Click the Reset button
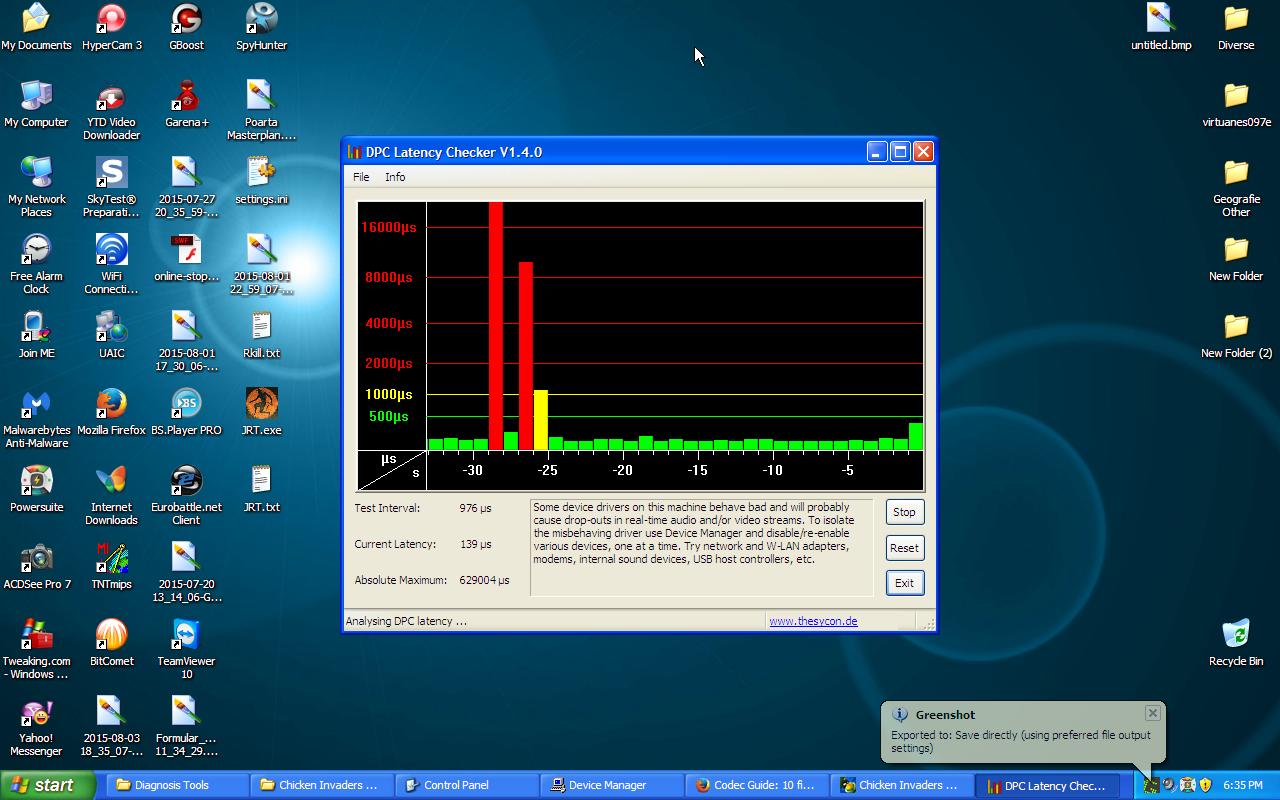This screenshot has width=1280, height=800. click(904, 548)
